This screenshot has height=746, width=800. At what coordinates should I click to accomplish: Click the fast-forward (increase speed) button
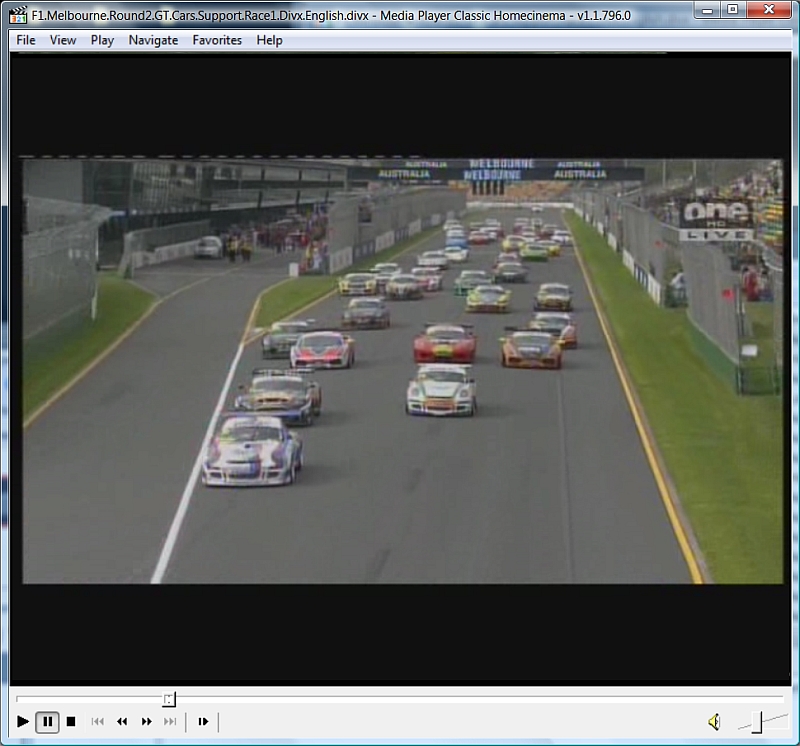click(x=146, y=721)
